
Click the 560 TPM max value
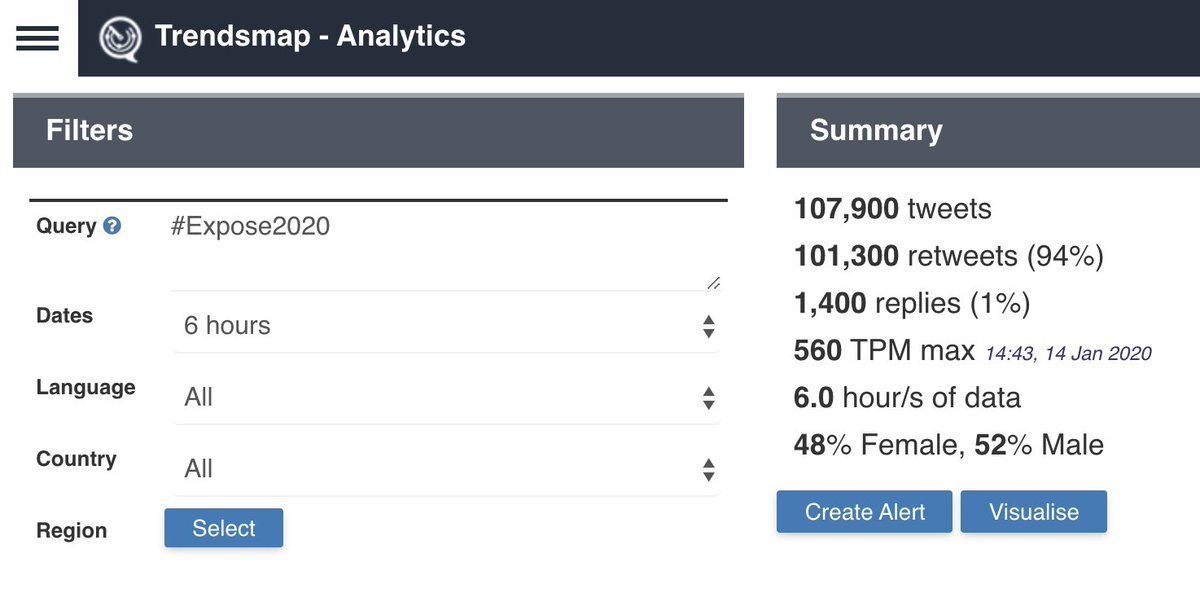884,351
